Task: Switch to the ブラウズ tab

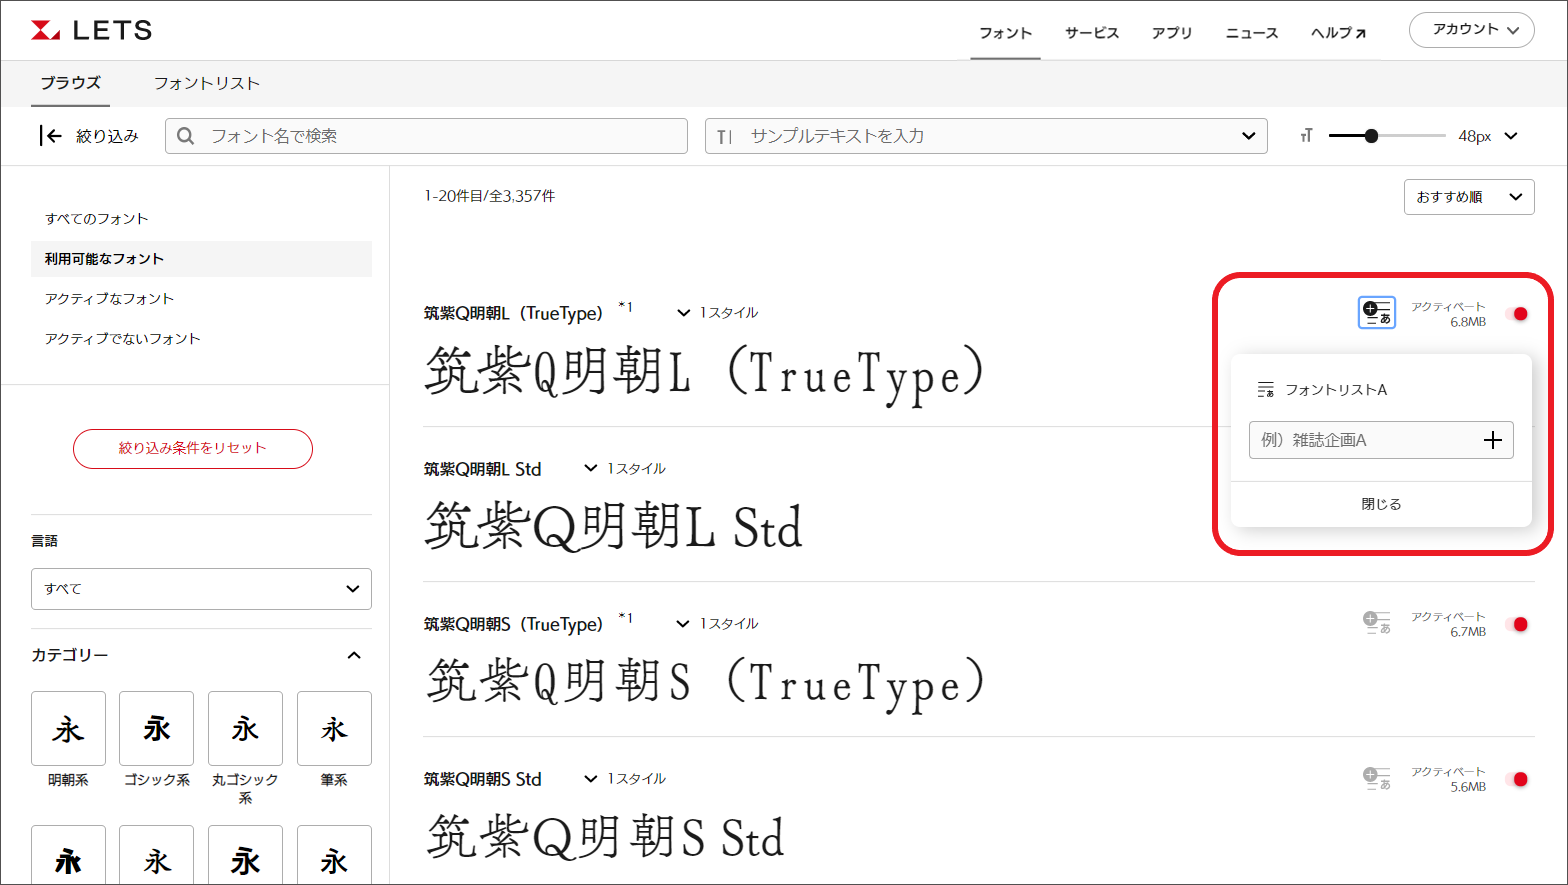Action: tap(70, 83)
